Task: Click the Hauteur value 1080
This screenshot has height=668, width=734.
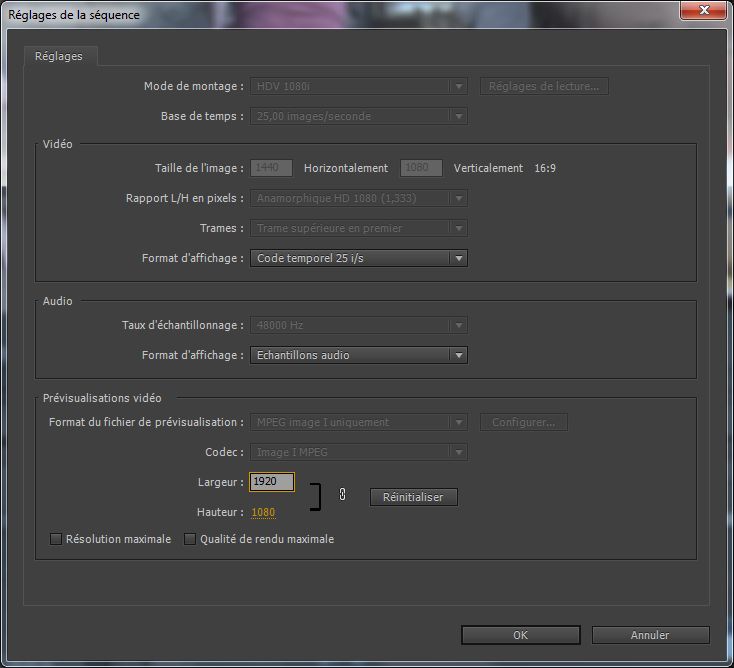Action: click(263, 512)
